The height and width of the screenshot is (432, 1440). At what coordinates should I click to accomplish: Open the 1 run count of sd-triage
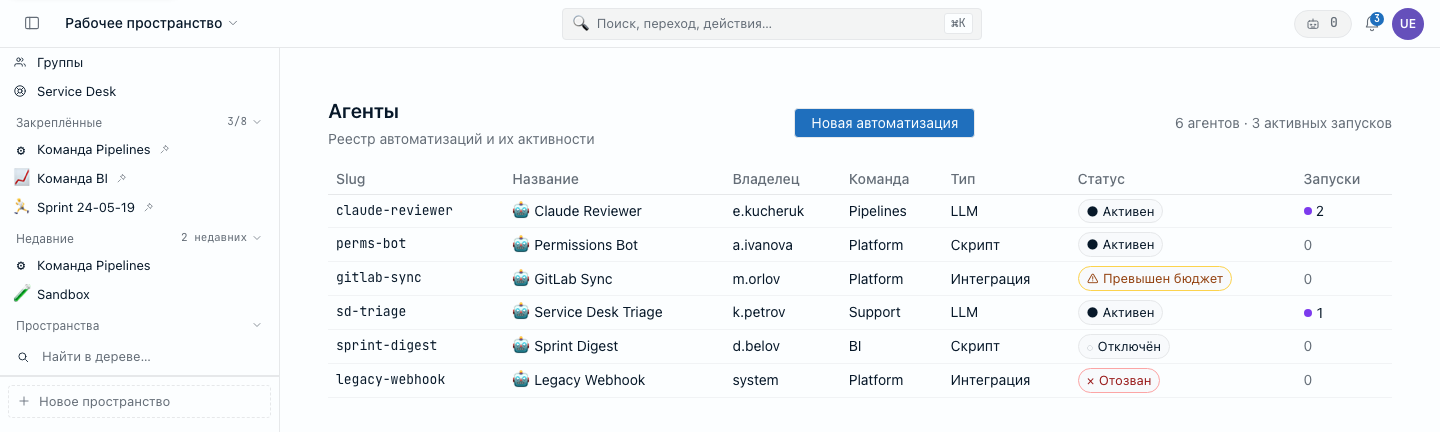pos(1313,313)
